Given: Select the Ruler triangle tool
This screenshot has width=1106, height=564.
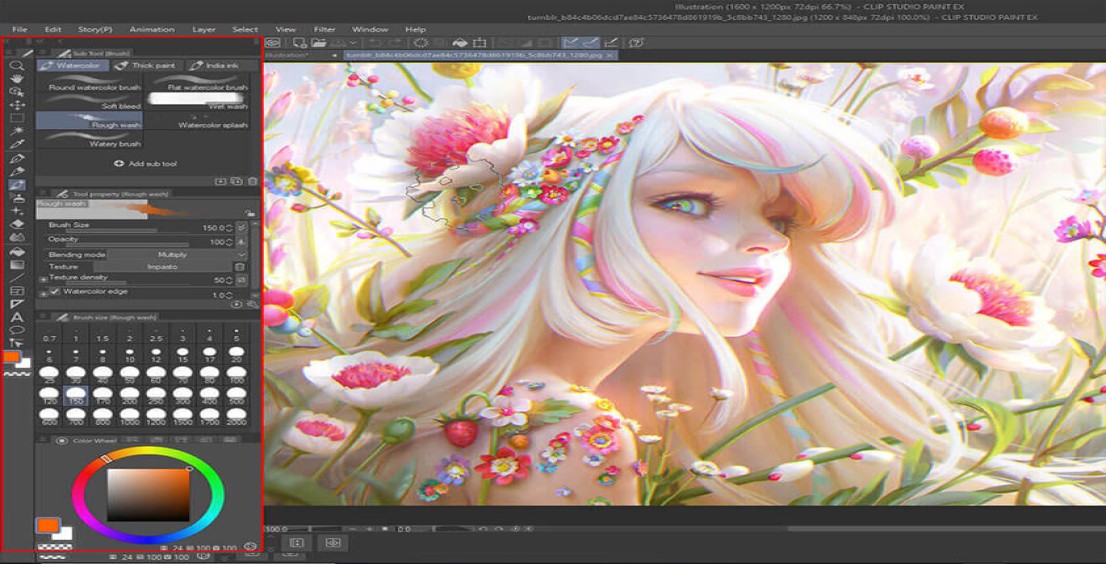Looking at the screenshot, I should pos(17,304).
